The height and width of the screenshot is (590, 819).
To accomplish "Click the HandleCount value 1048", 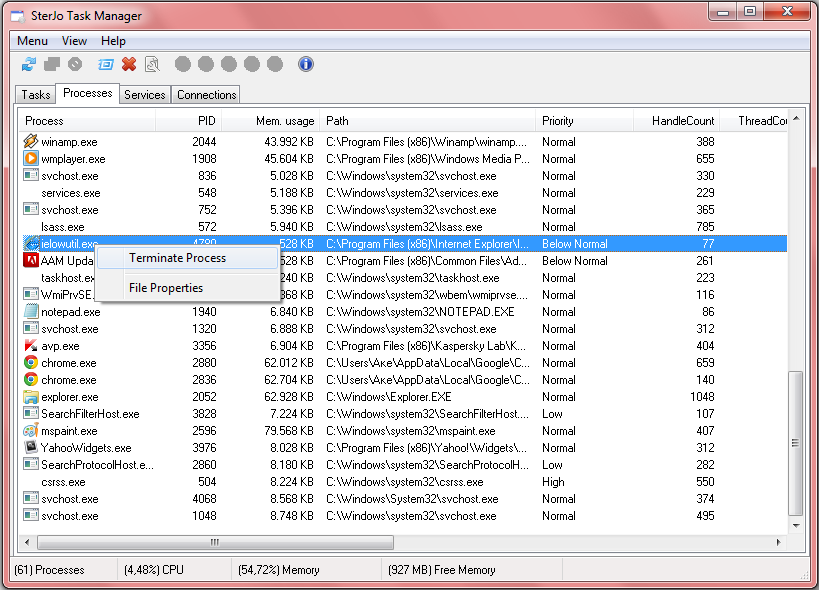I will pyautogui.click(x=701, y=397).
